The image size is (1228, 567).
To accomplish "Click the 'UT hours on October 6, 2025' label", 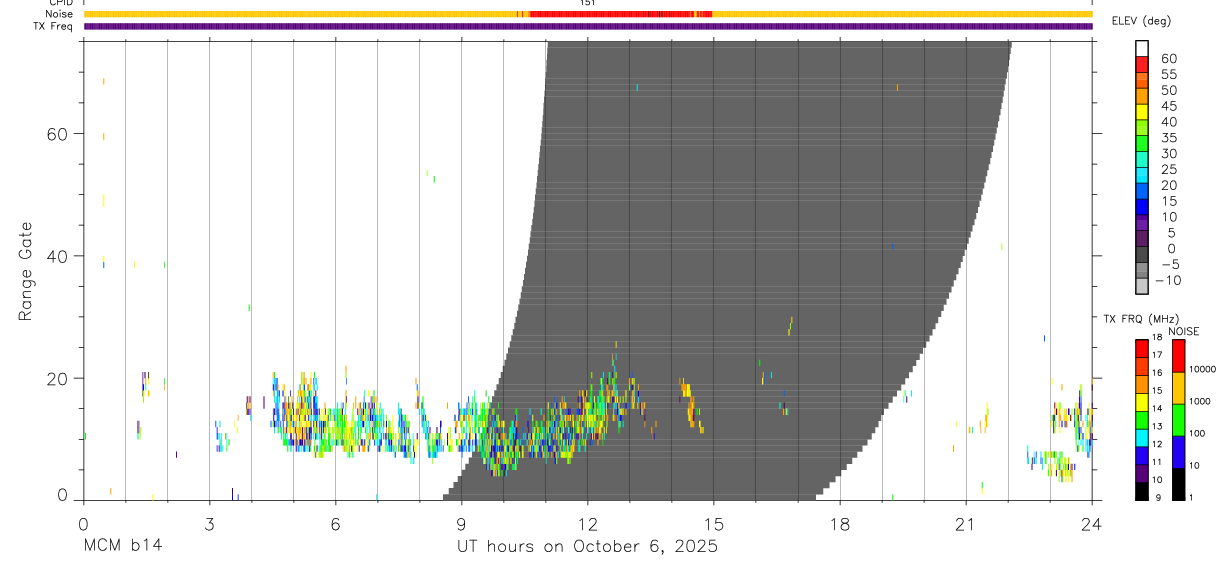I will pyautogui.click(x=587, y=547).
